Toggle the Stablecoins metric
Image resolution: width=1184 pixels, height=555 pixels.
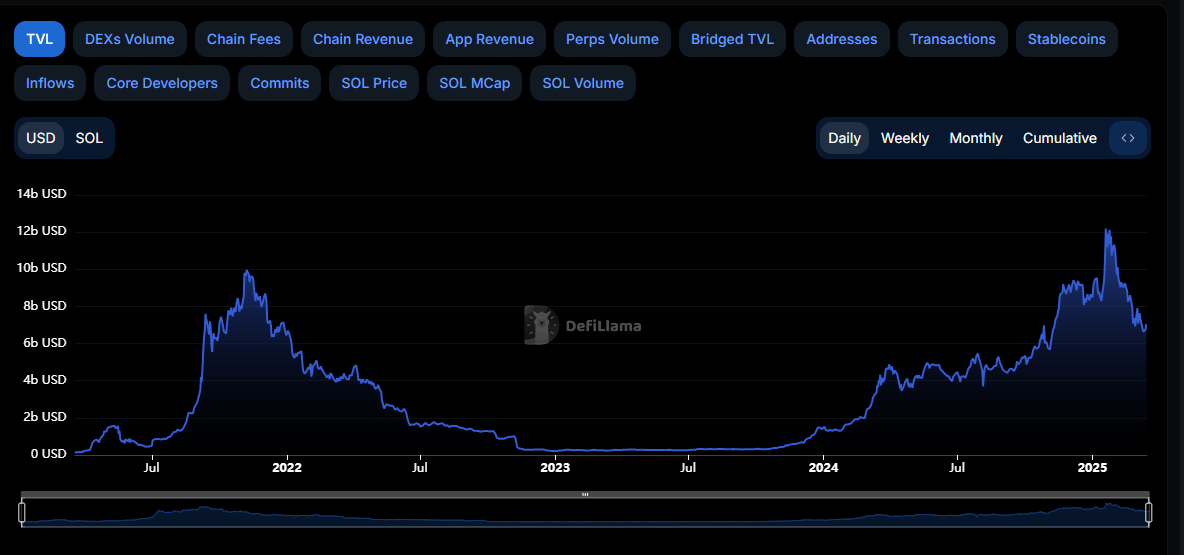(x=1067, y=39)
